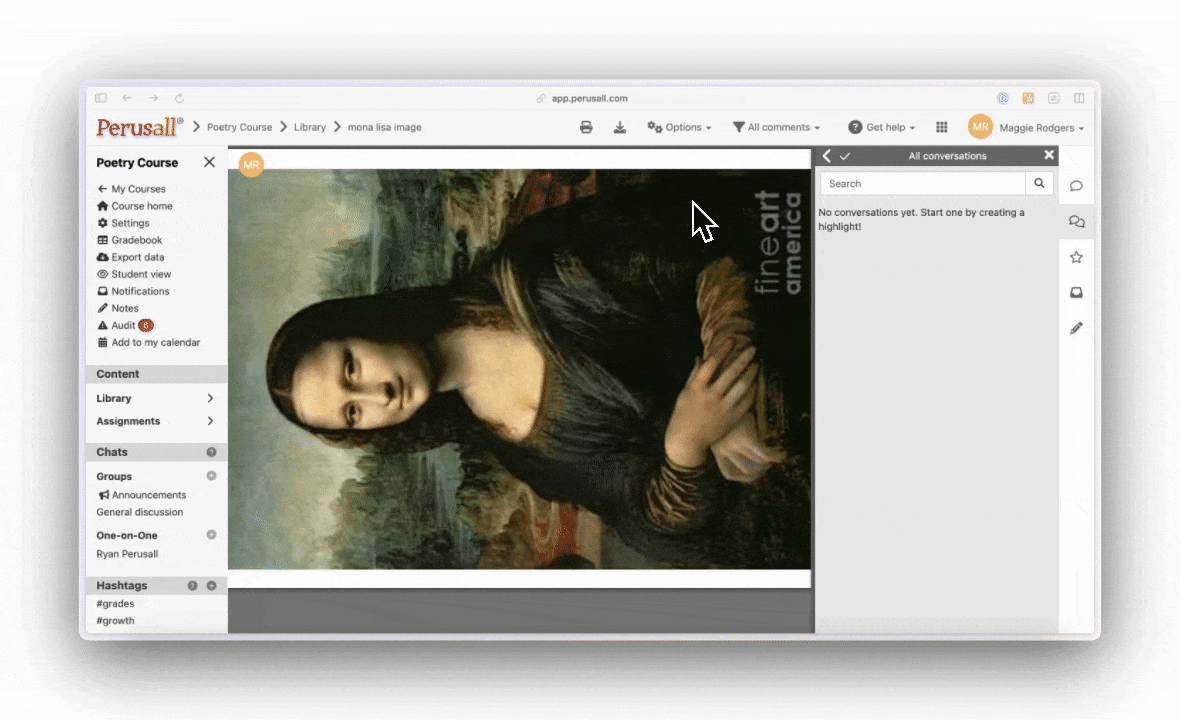Open browser split view icon
Image resolution: width=1180 pixels, height=720 pixels.
tap(1078, 98)
